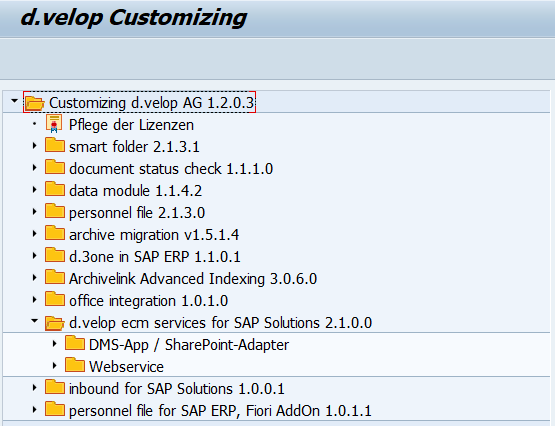Screen dimensions: 555x426
Task: Click the folder icon of document status check
Action: (55, 167)
